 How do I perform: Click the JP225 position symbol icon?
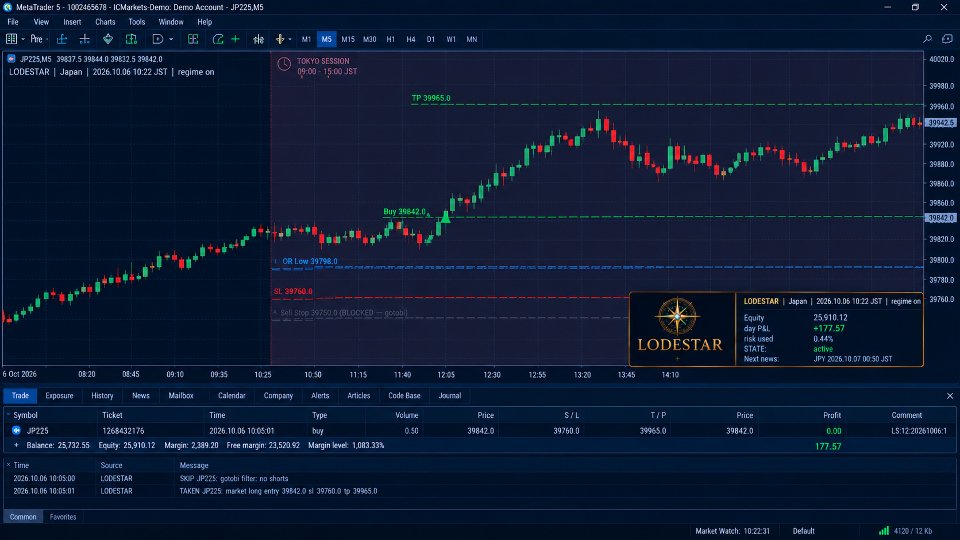point(16,430)
